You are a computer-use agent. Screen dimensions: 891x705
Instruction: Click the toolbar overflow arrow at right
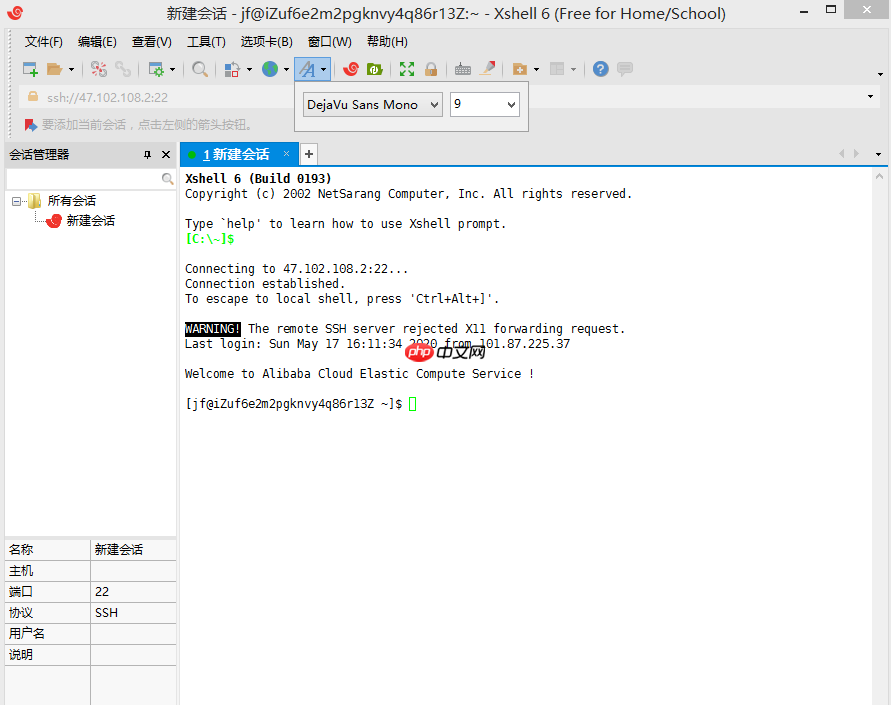pos(880,74)
